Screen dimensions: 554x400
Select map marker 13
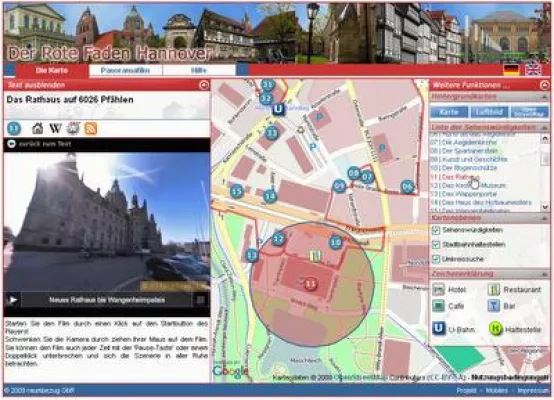pos(252,255)
